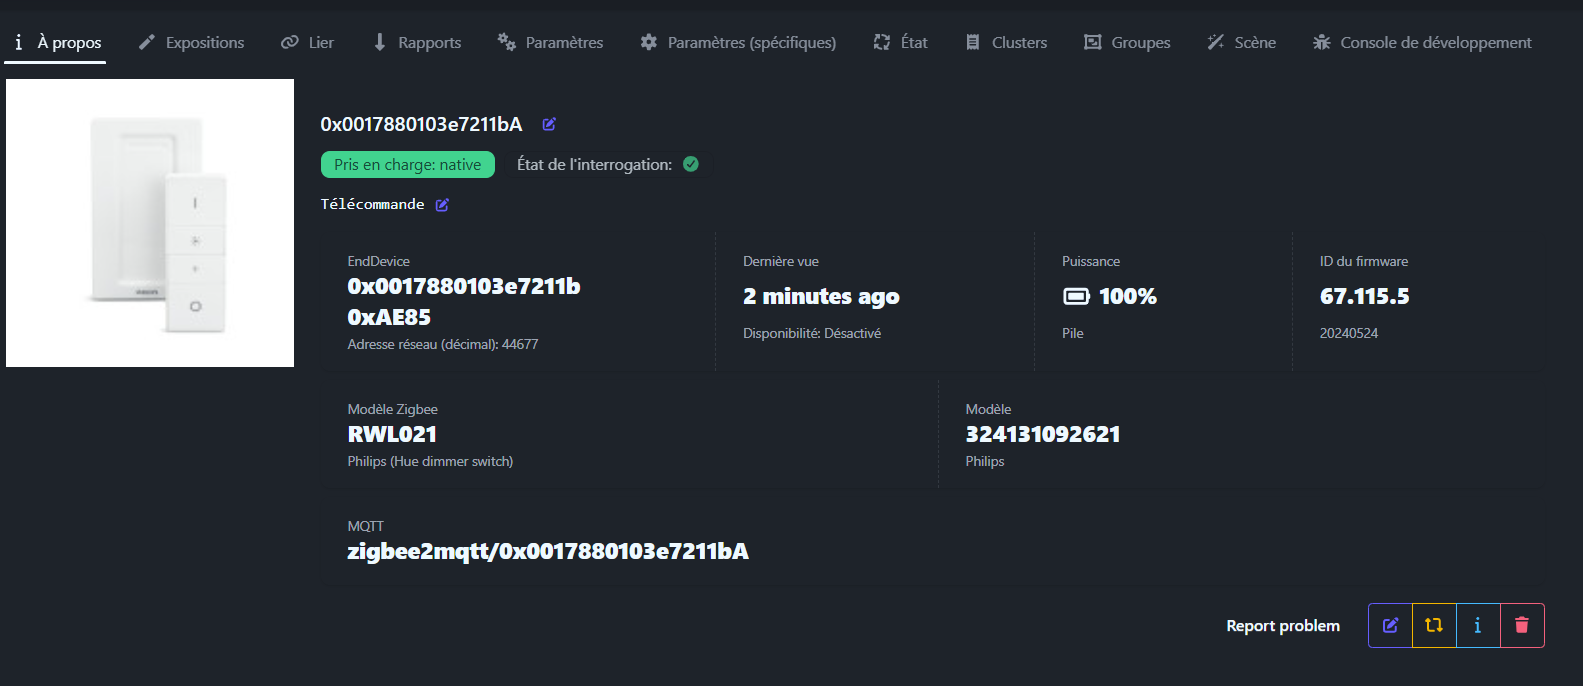The image size is (1583, 686).
Task: Edit the Télécommande description pencil icon
Action: click(x=442, y=205)
